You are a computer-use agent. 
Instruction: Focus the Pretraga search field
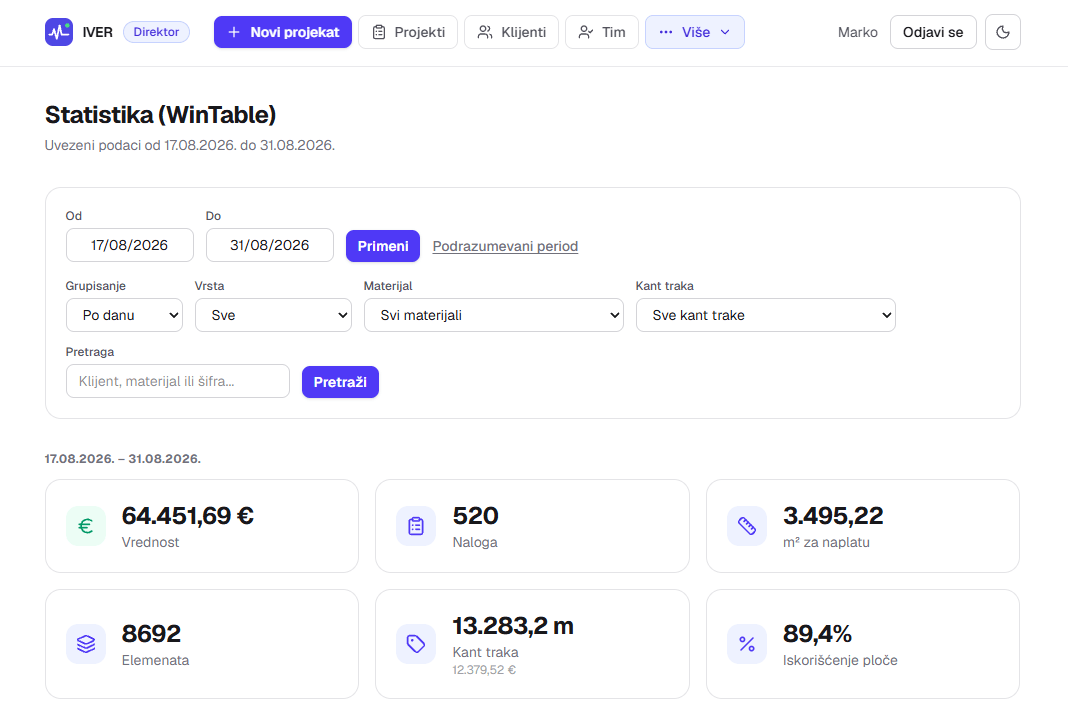click(178, 381)
